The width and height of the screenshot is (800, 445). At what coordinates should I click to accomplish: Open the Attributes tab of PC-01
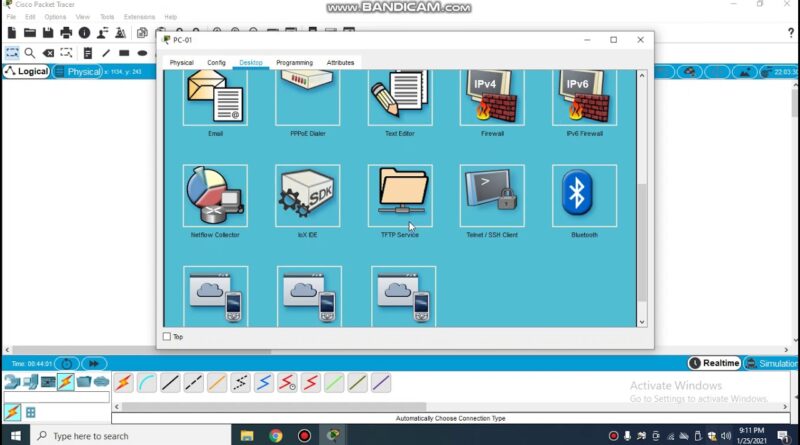coord(340,63)
